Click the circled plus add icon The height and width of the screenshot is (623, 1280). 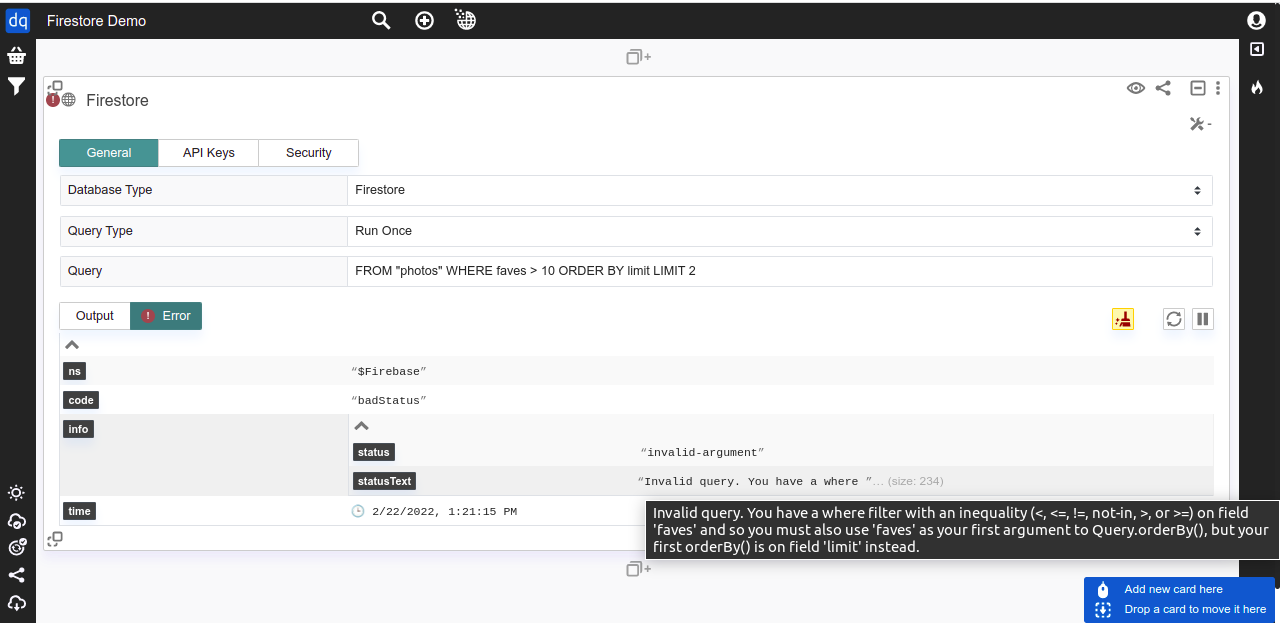424,20
